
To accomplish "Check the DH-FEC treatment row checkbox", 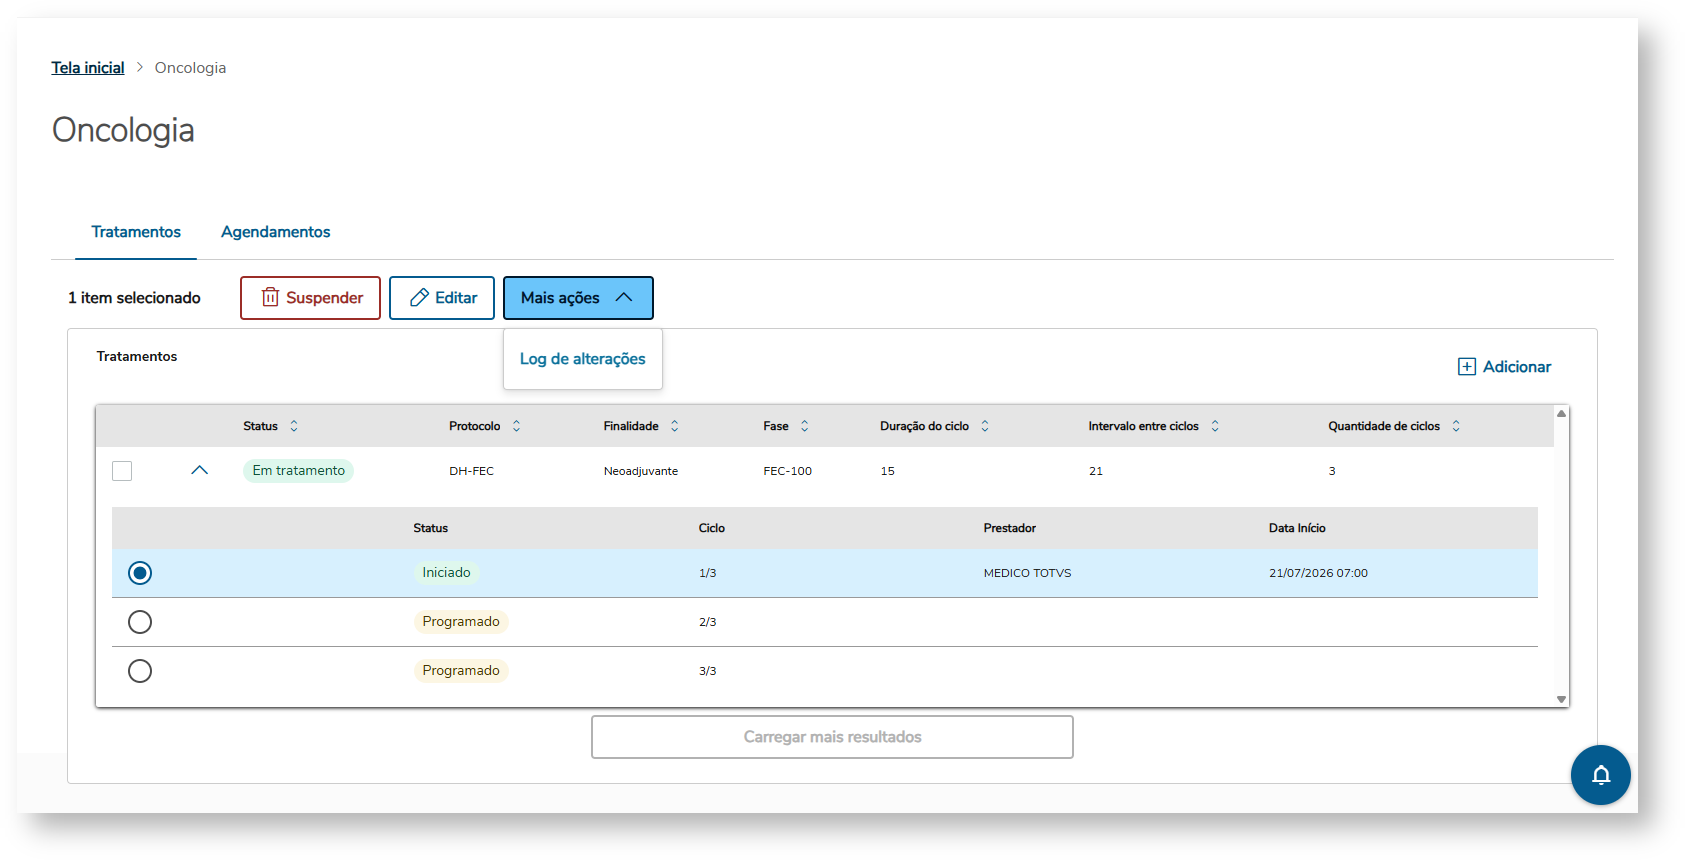I will point(122,471).
